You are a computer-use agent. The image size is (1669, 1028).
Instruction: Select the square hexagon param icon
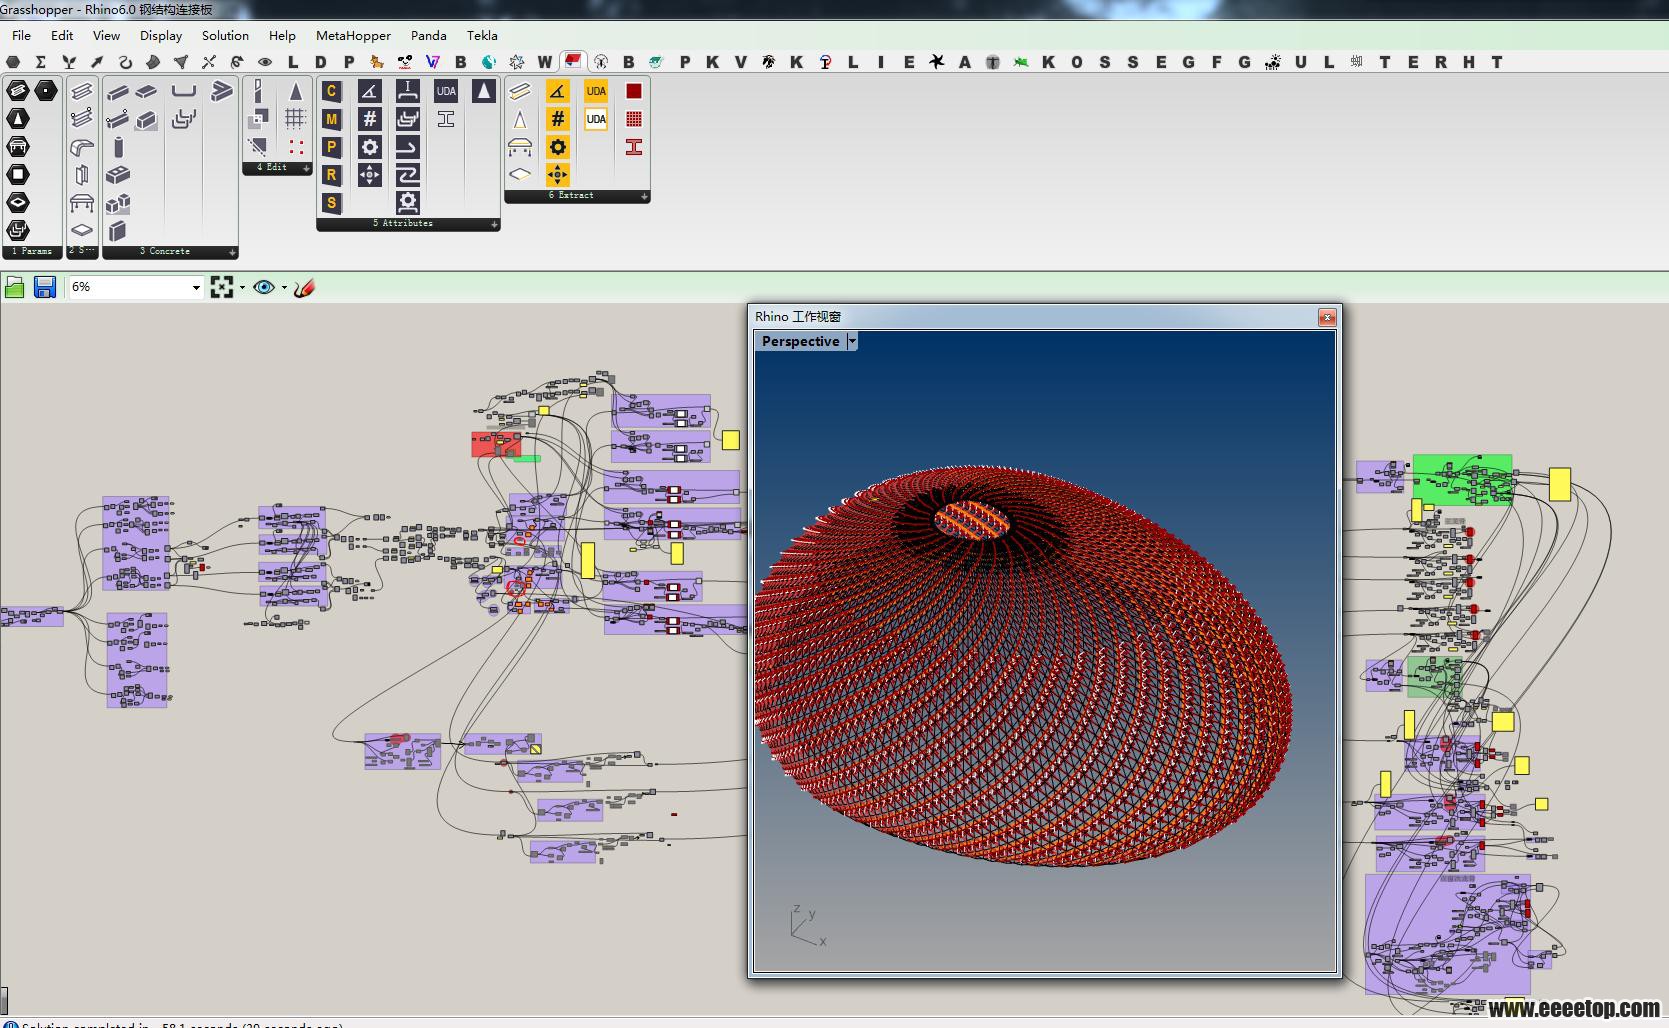tap(18, 175)
